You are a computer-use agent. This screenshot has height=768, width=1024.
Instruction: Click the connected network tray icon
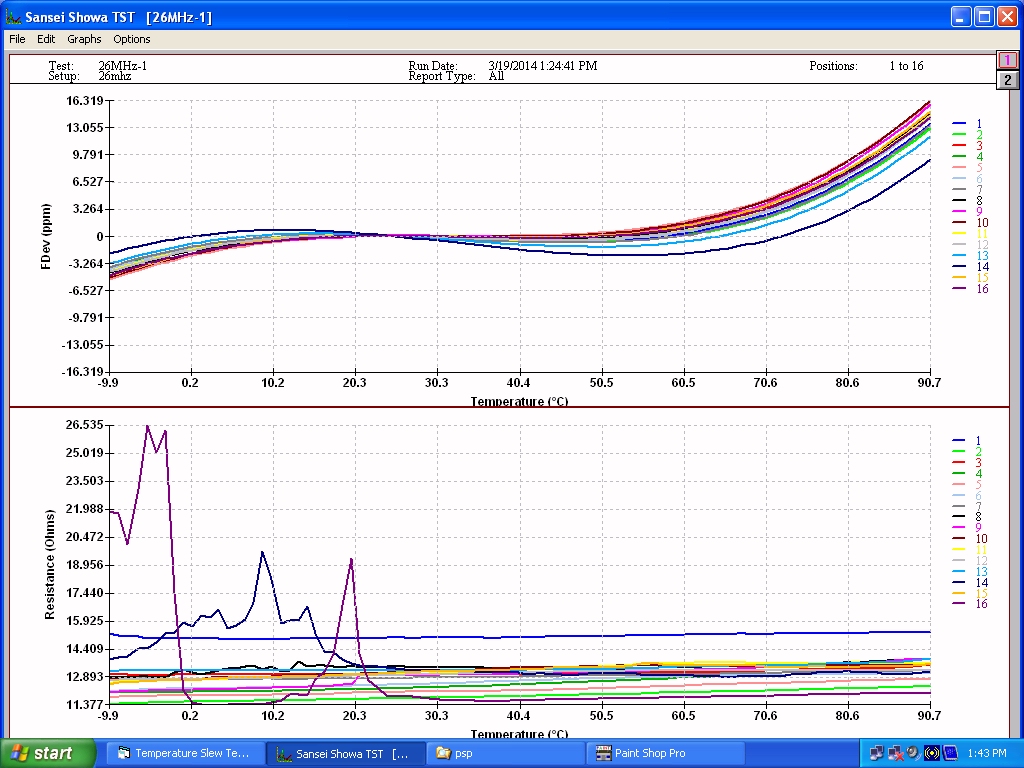[x=877, y=753]
